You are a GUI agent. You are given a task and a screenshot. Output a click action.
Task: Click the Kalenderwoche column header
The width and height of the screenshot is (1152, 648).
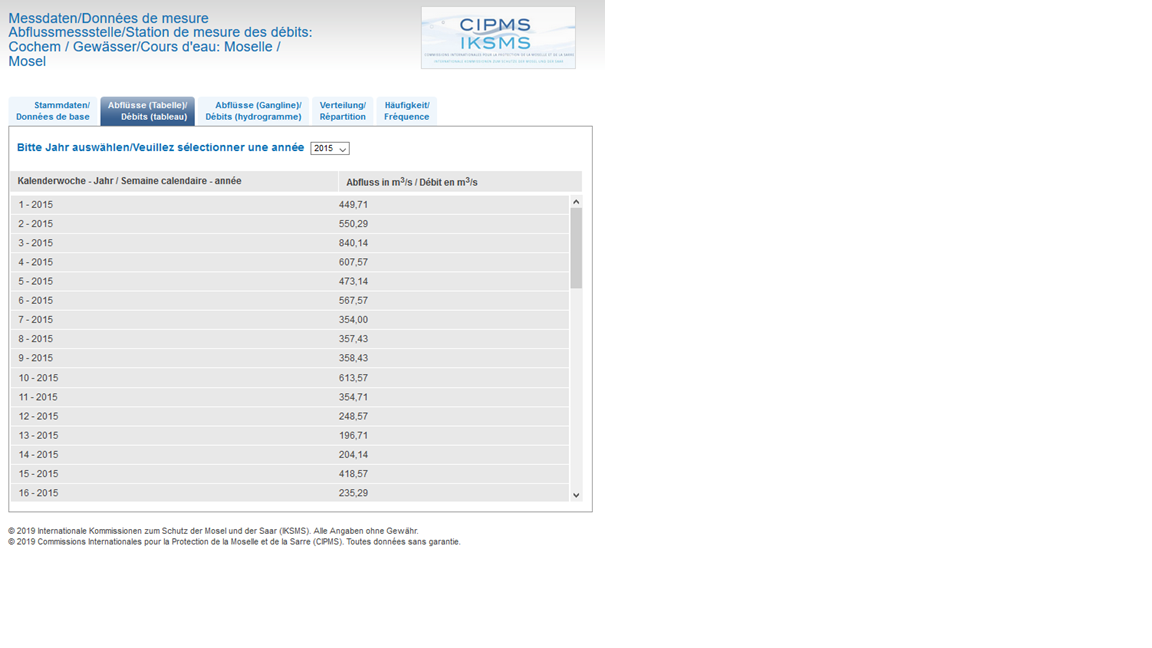[x=130, y=181]
